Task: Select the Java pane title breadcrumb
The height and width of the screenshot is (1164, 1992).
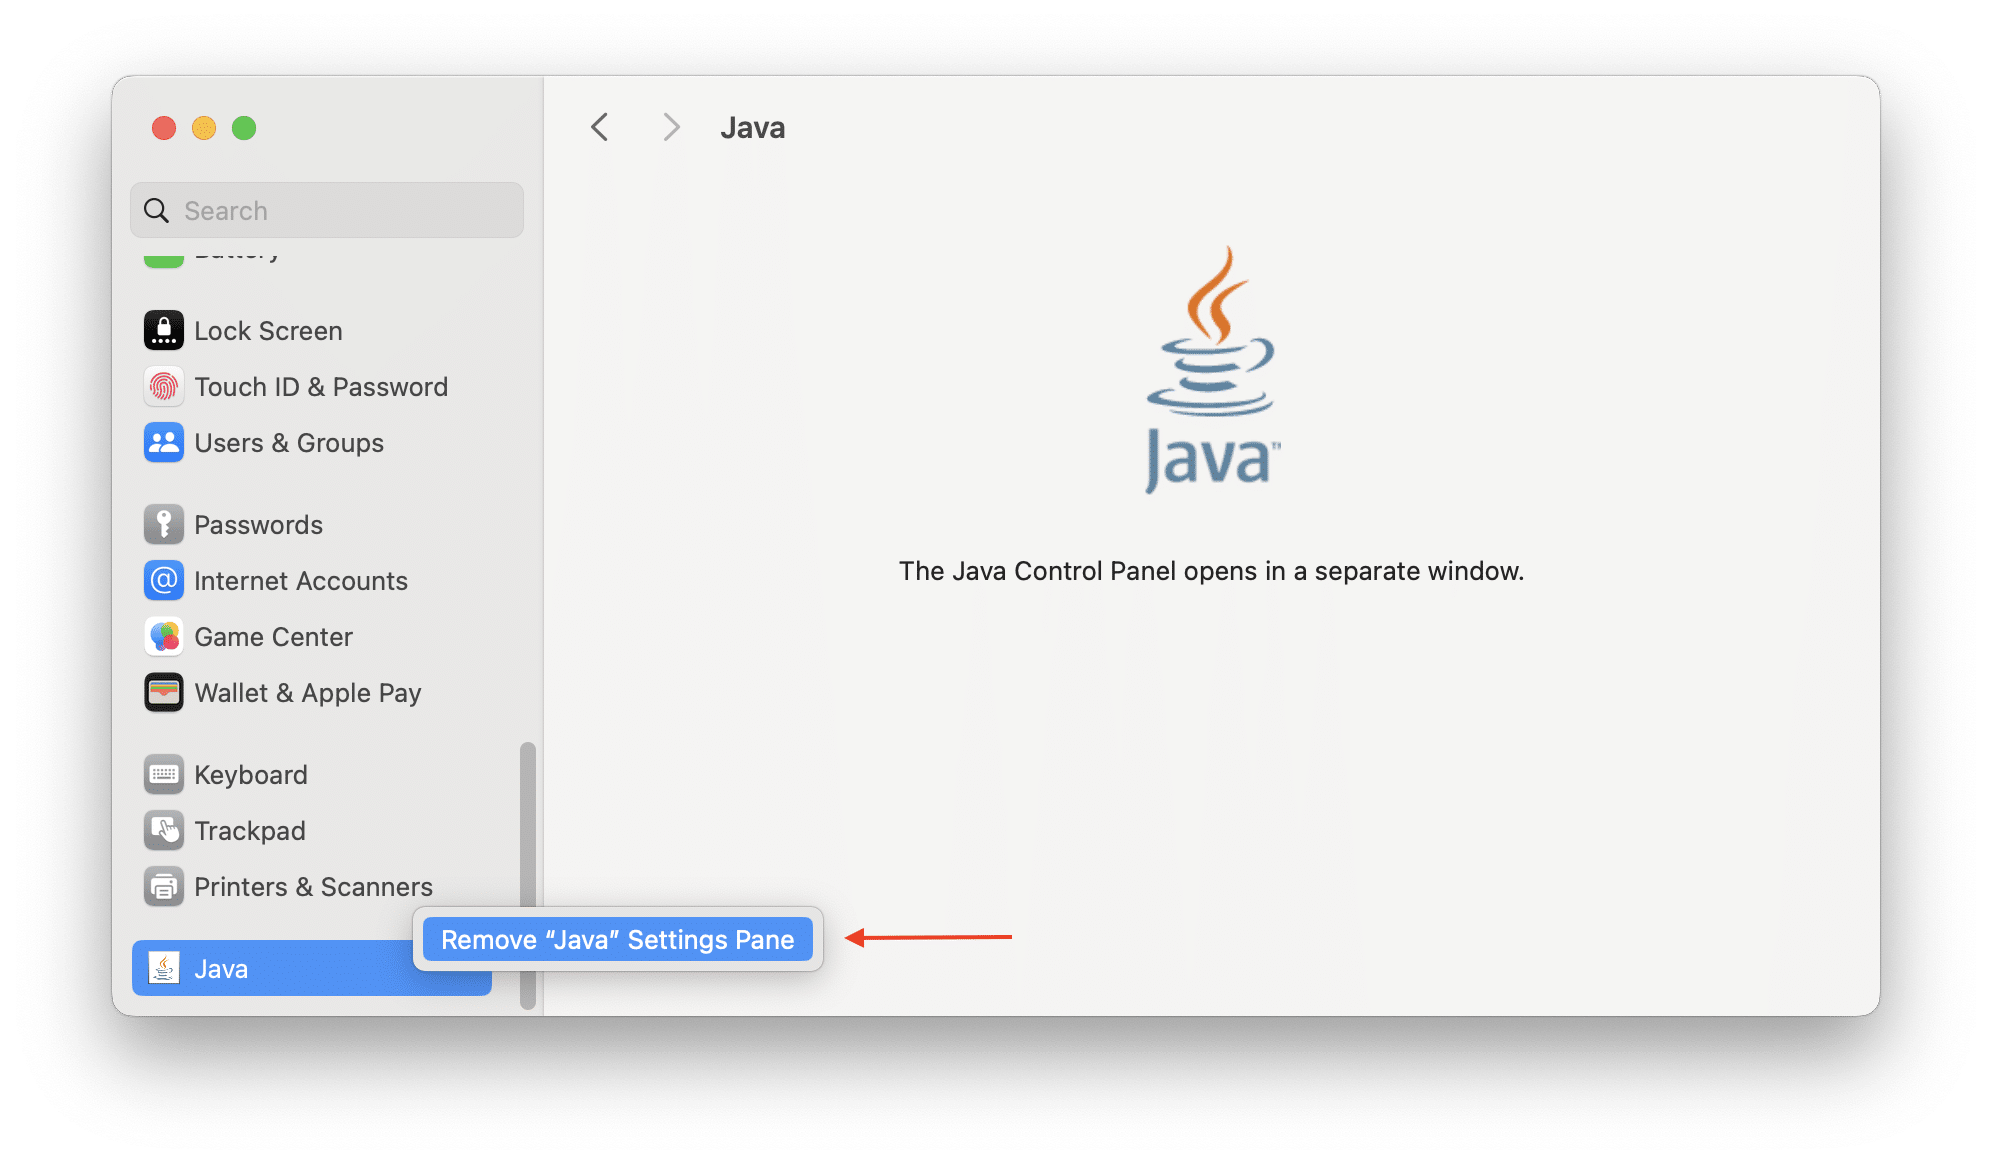Action: [x=752, y=127]
